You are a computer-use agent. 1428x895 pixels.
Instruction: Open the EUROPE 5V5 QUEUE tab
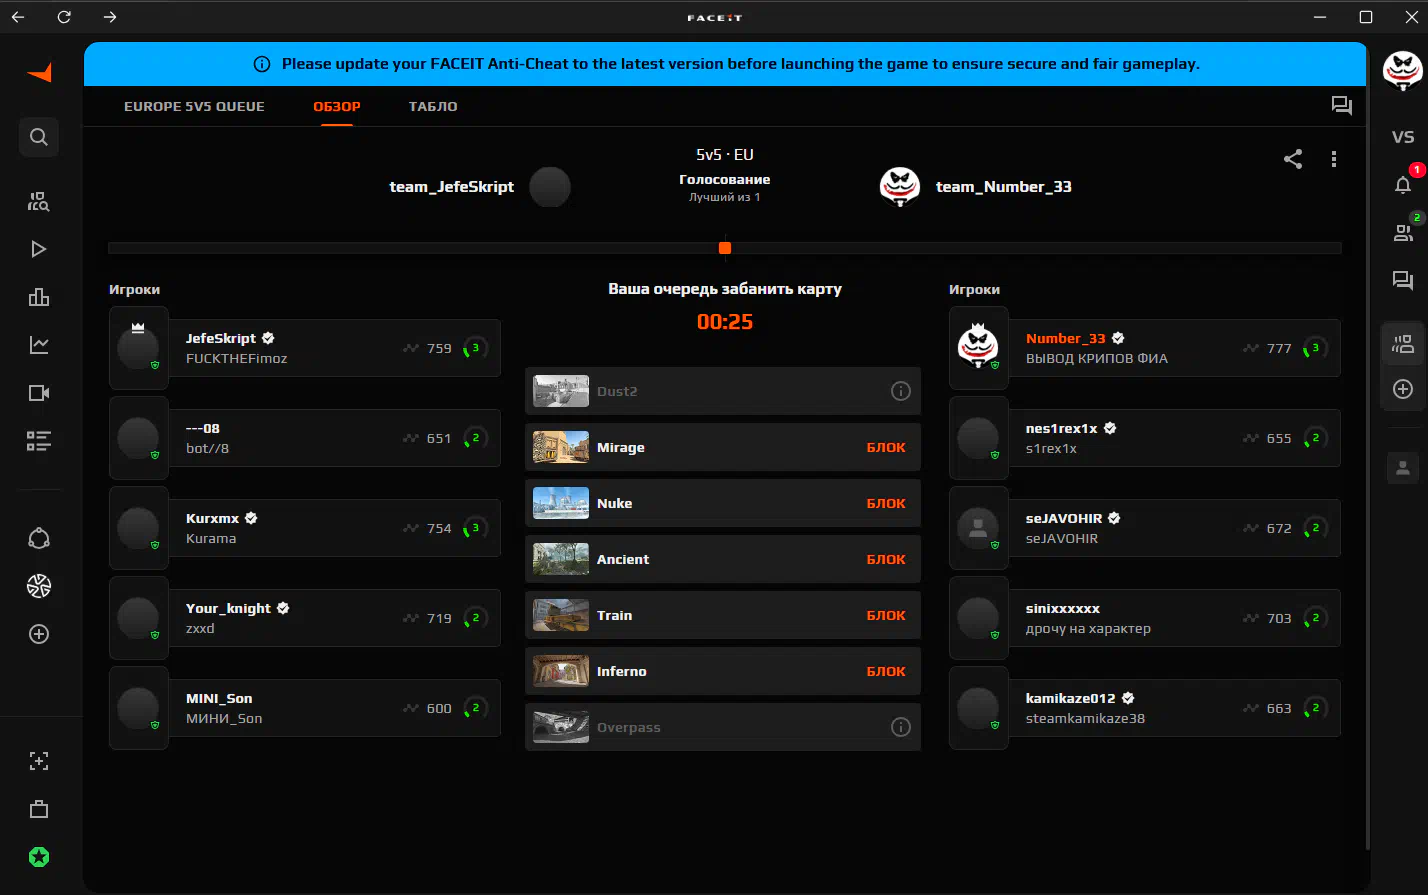(194, 106)
